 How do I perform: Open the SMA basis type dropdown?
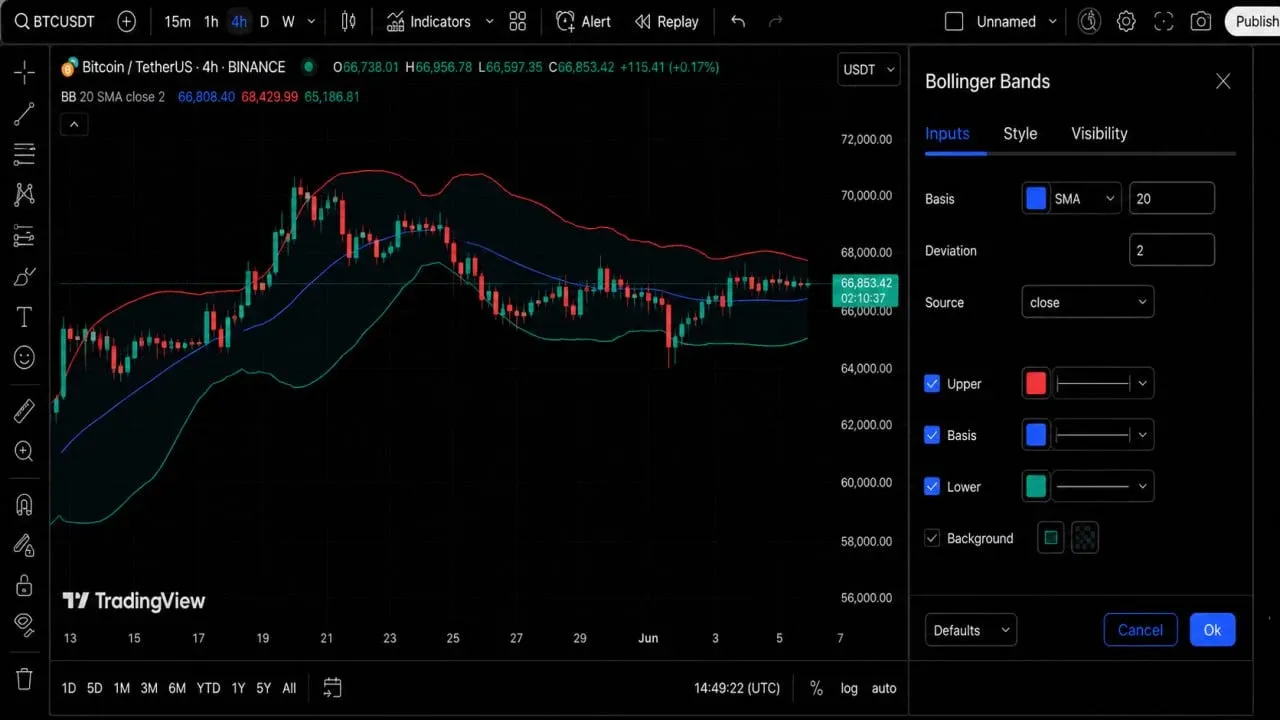point(1085,198)
